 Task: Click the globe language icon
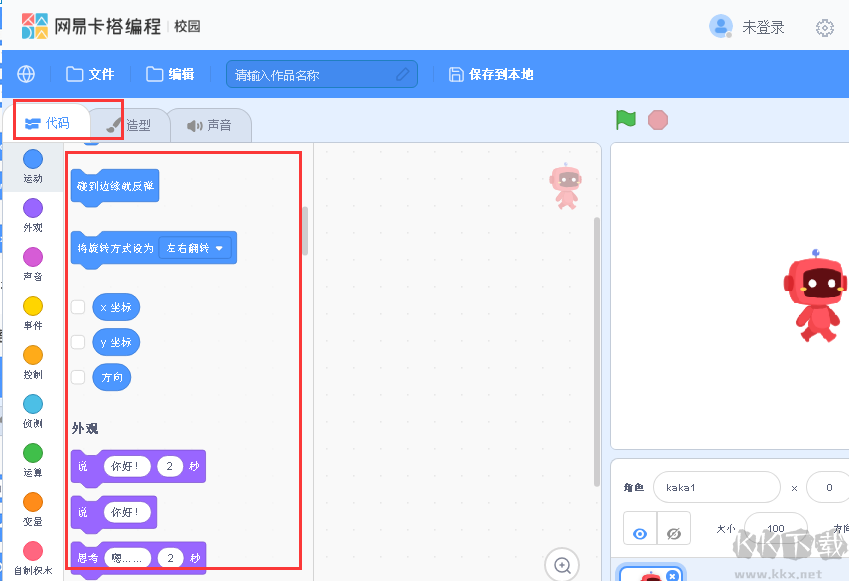(x=26, y=74)
